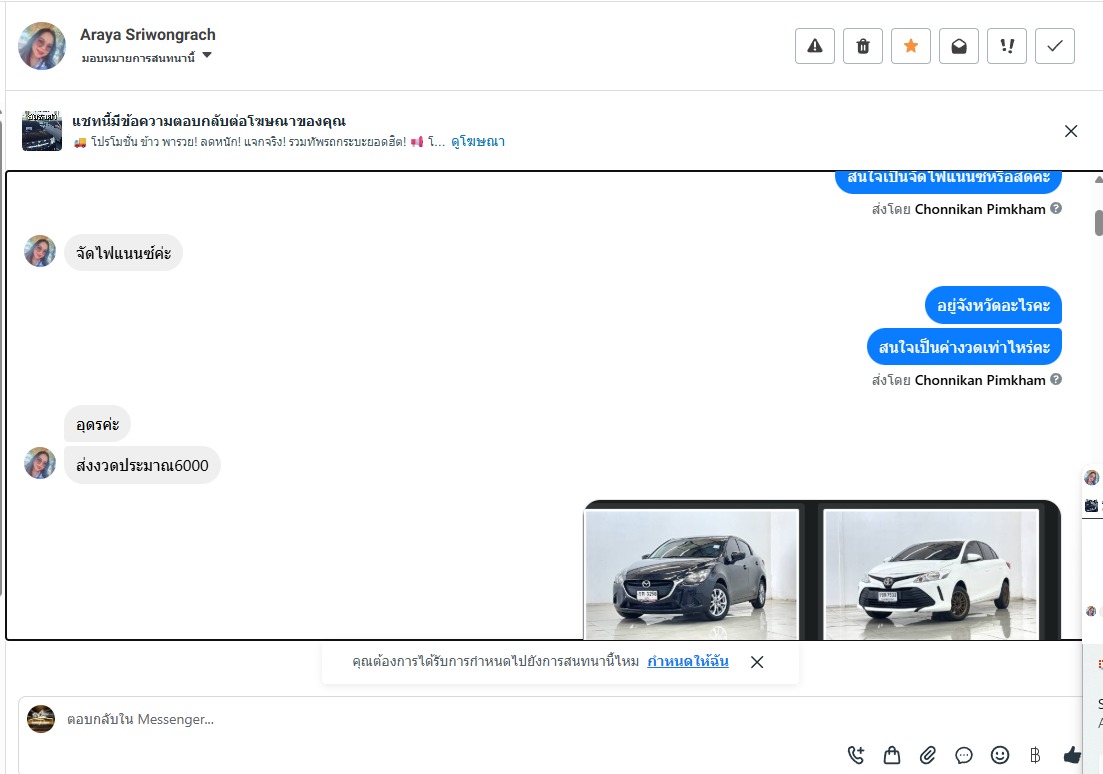Viewport: 1103px width, 774px height.
Task: Open the ดูโฆษณา view ad link
Action: click(478, 141)
